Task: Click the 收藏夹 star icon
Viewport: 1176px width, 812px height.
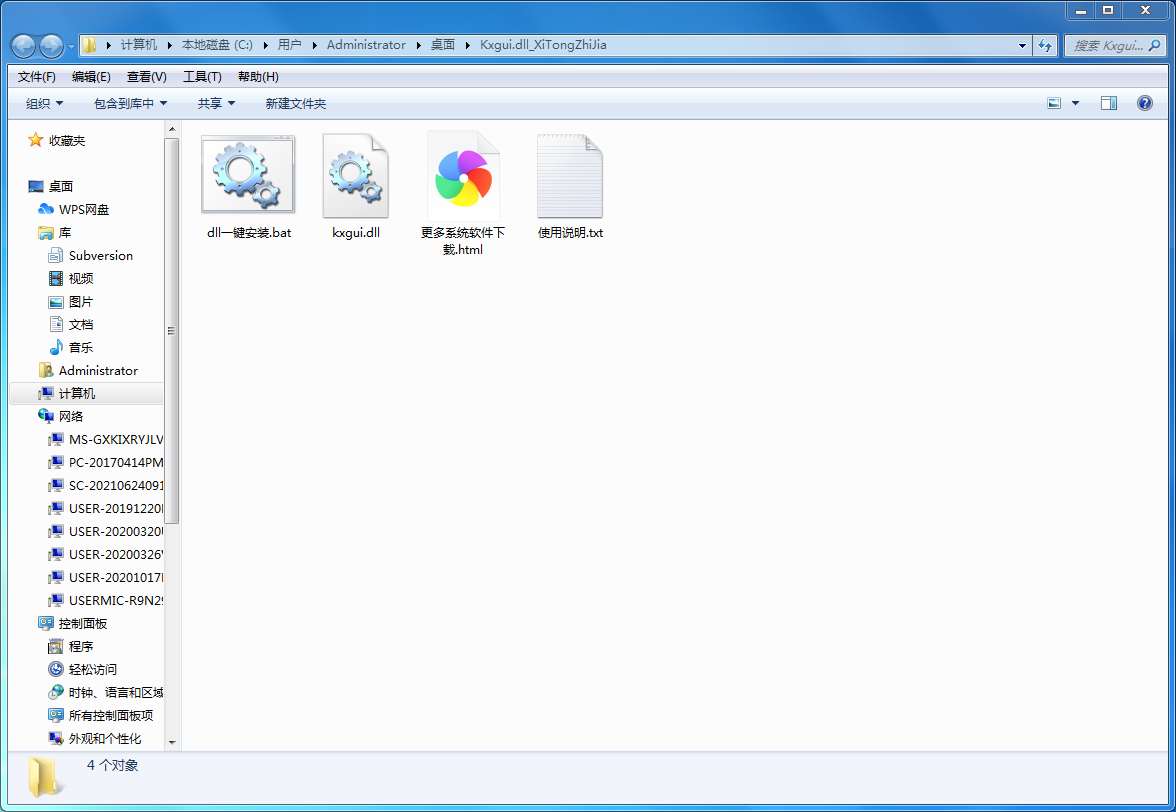Action: pyautogui.click(x=35, y=140)
